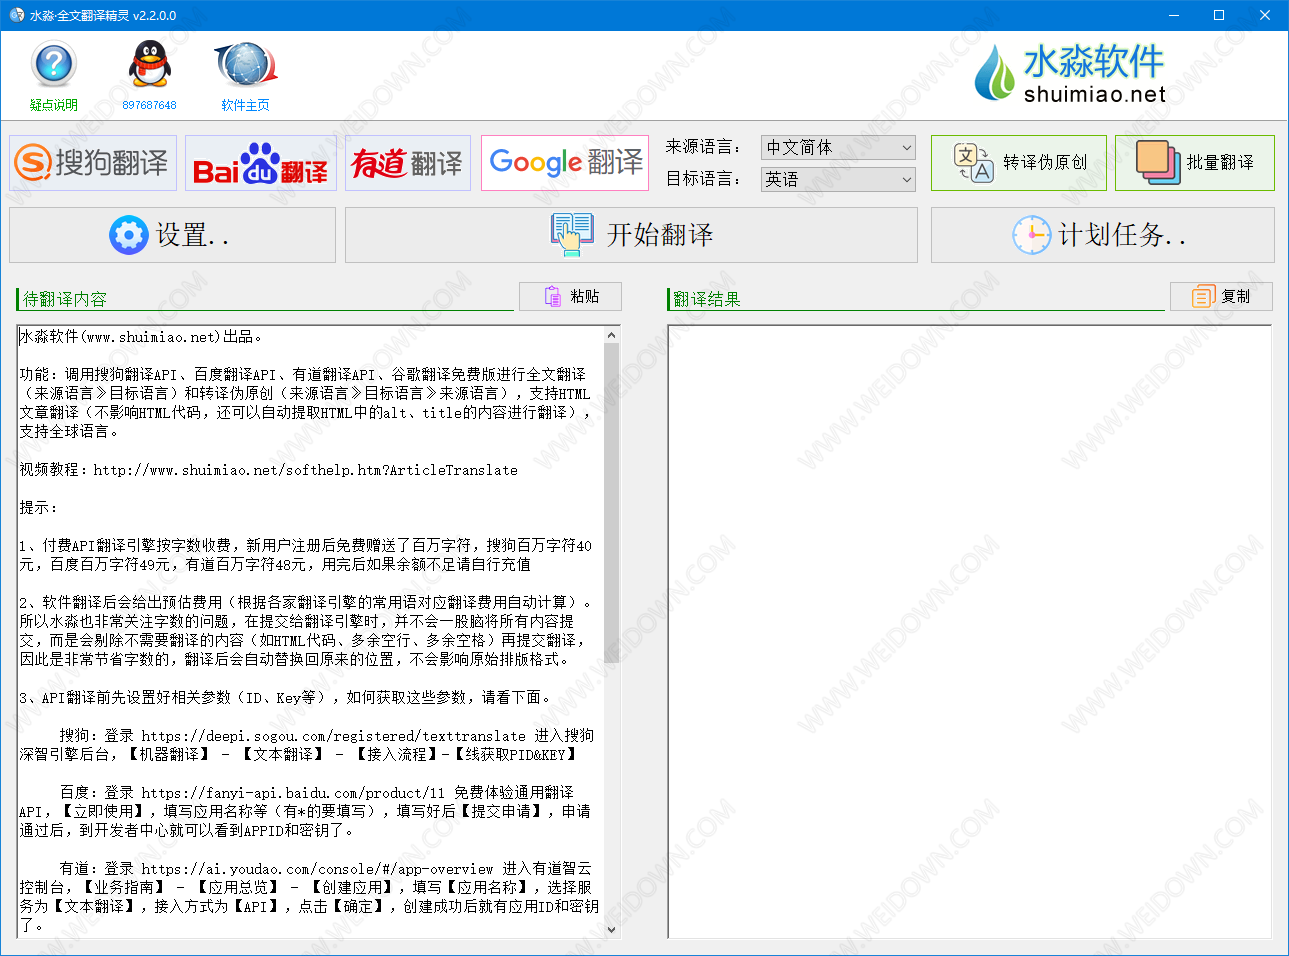
Task: Click the source text scrollbar down arrow
Action: tap(612, 929)
